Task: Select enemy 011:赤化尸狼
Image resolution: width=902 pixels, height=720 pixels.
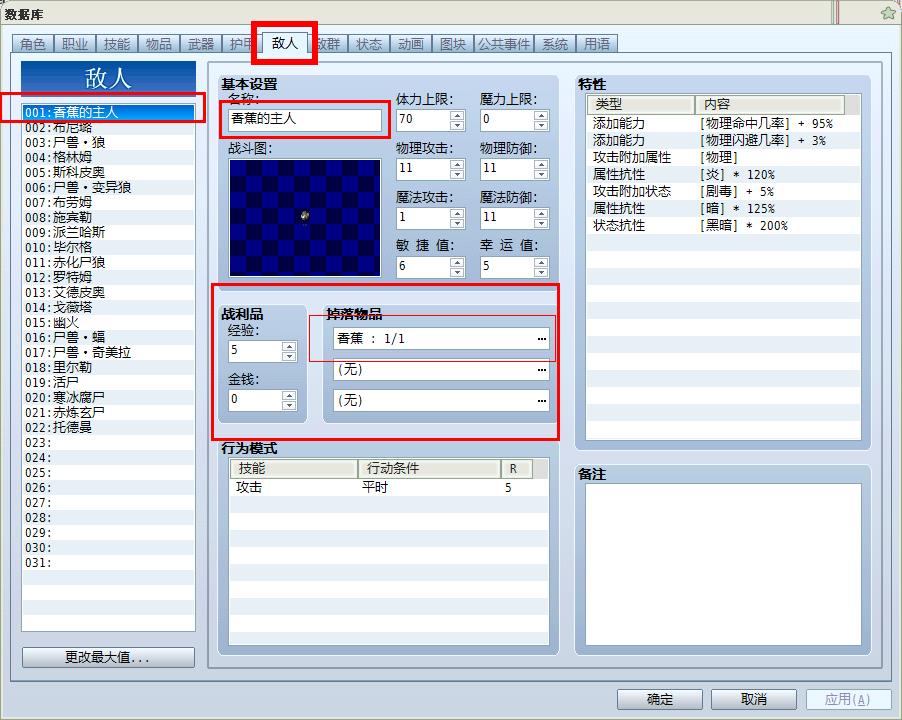Action: point(108,262)
